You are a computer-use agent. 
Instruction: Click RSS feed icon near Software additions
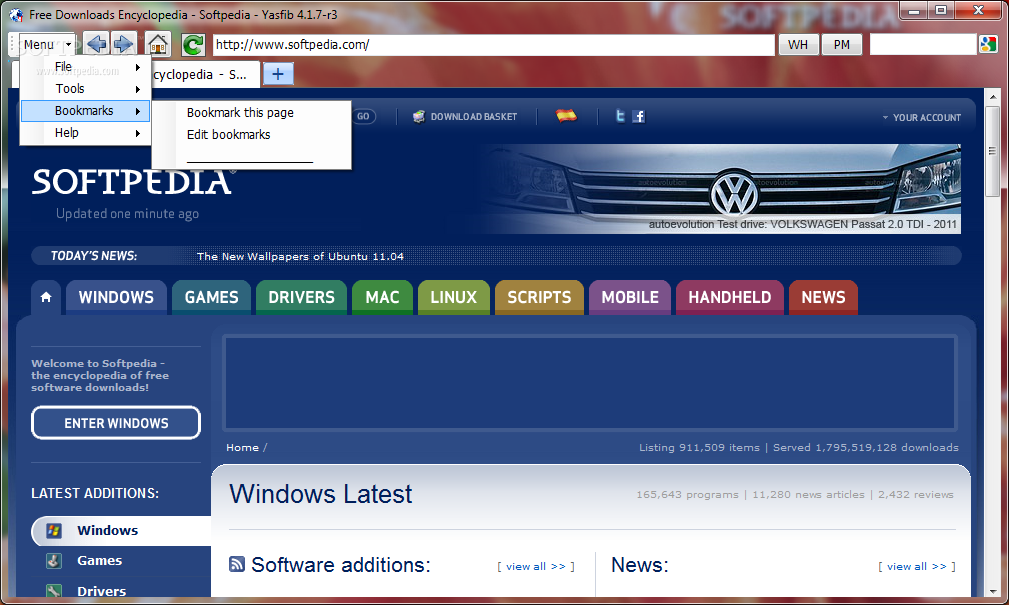(x=237, y=564)
